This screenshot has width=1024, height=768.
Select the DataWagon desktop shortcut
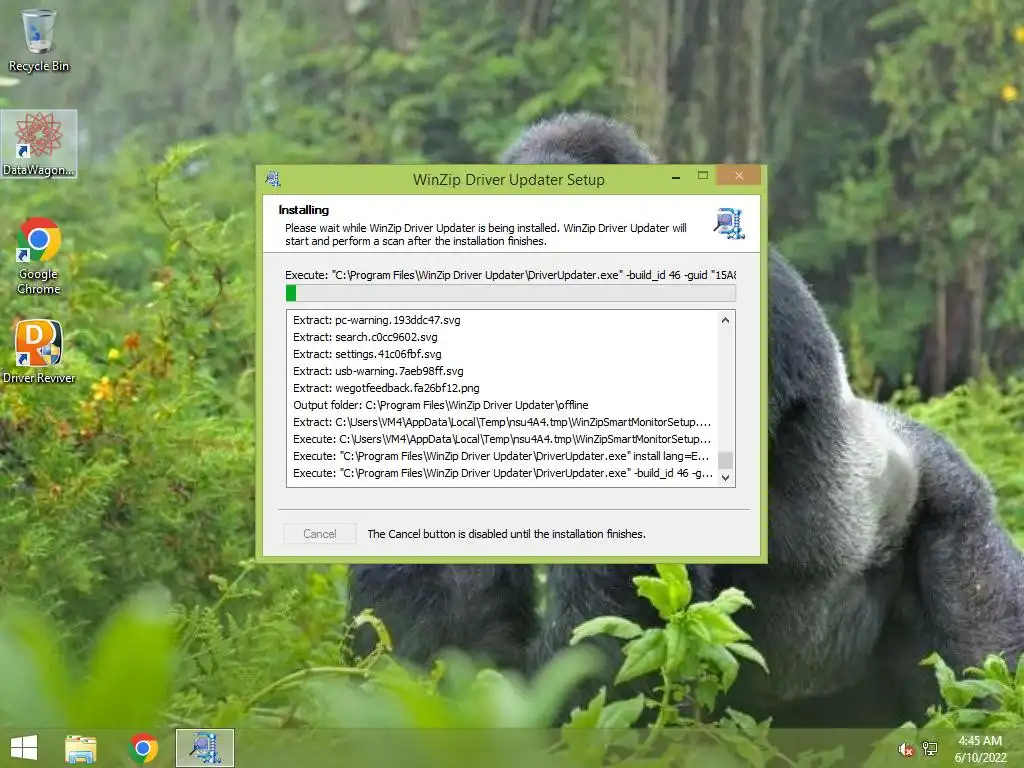(39, 144)
